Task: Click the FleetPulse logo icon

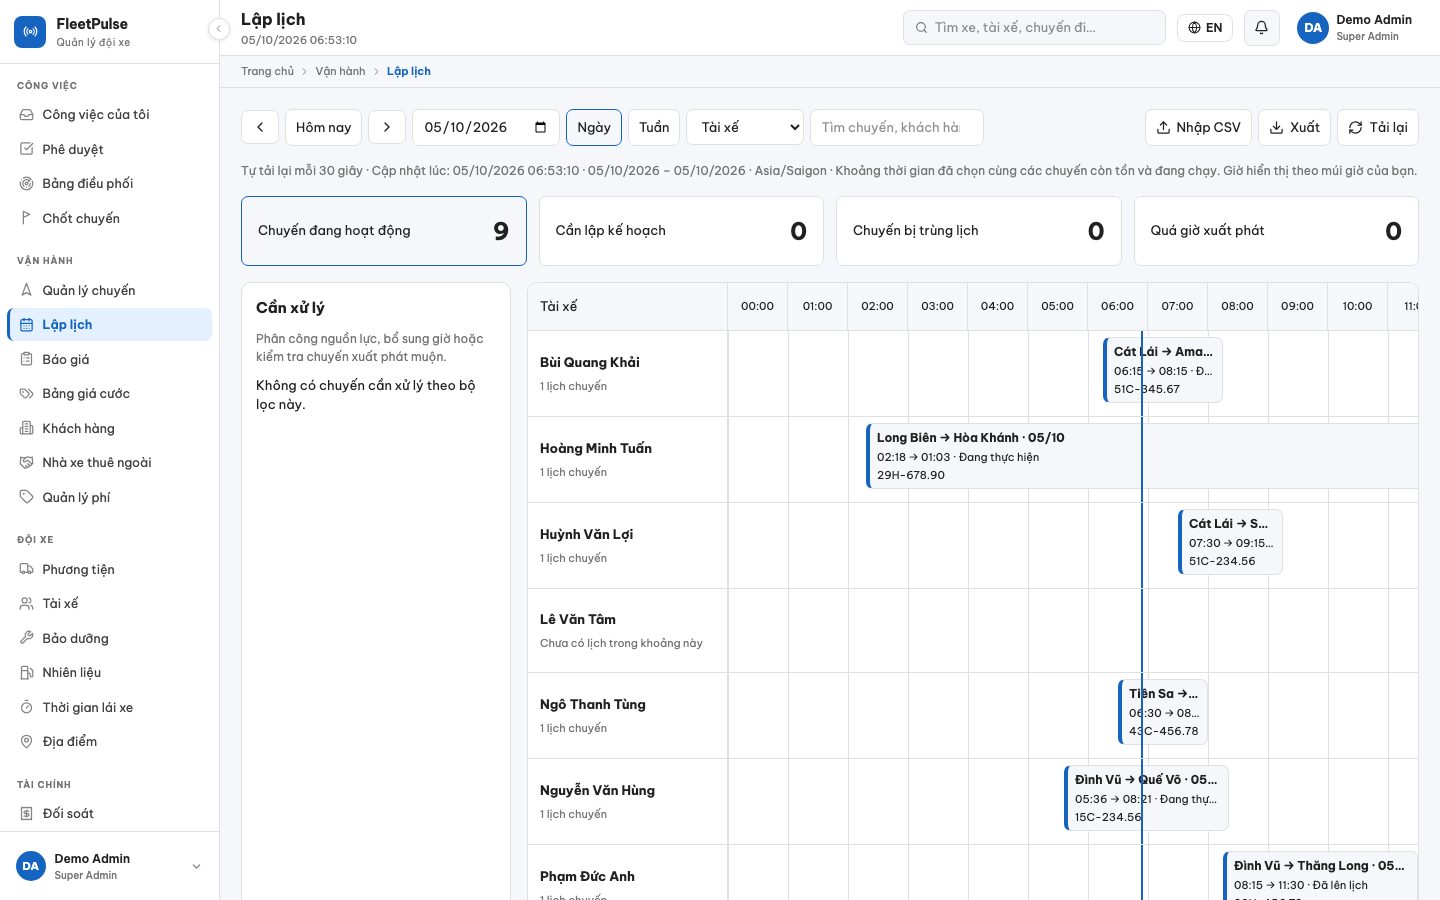Action: [x=30, y=32]
